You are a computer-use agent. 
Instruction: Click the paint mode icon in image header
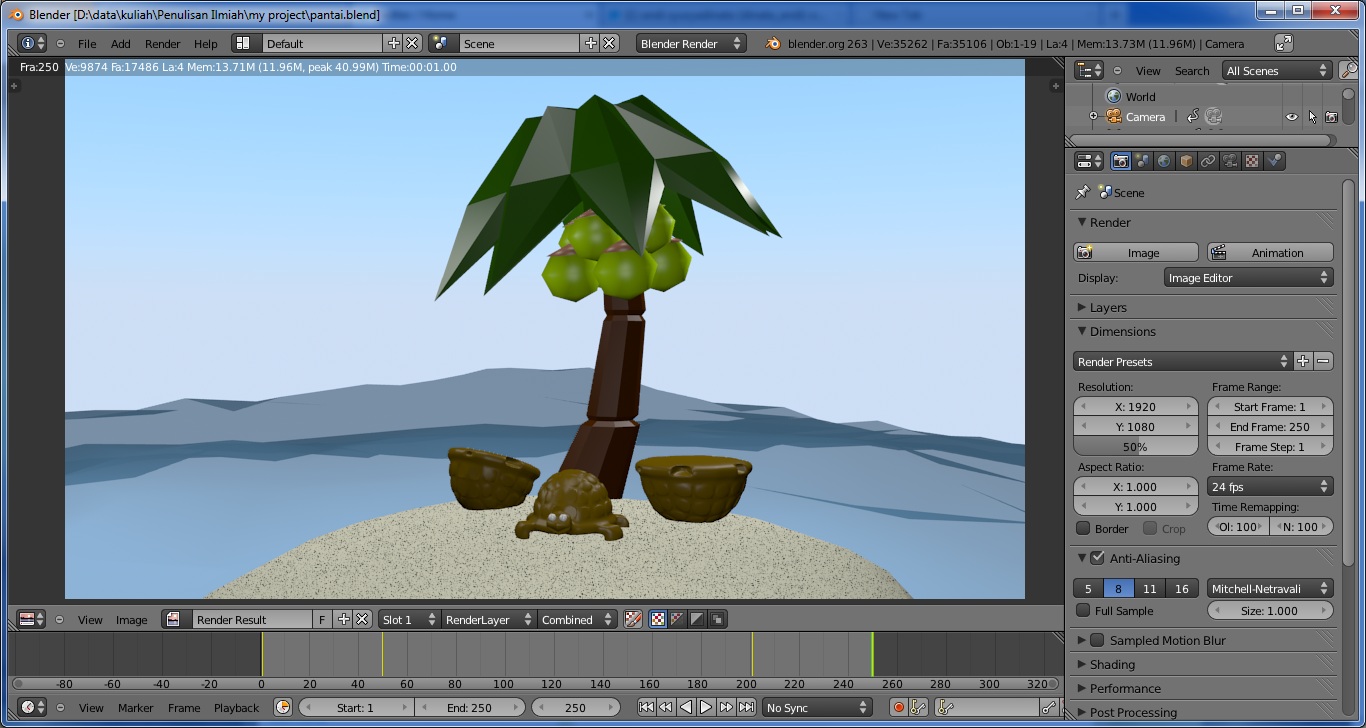[x=633, y=619]
